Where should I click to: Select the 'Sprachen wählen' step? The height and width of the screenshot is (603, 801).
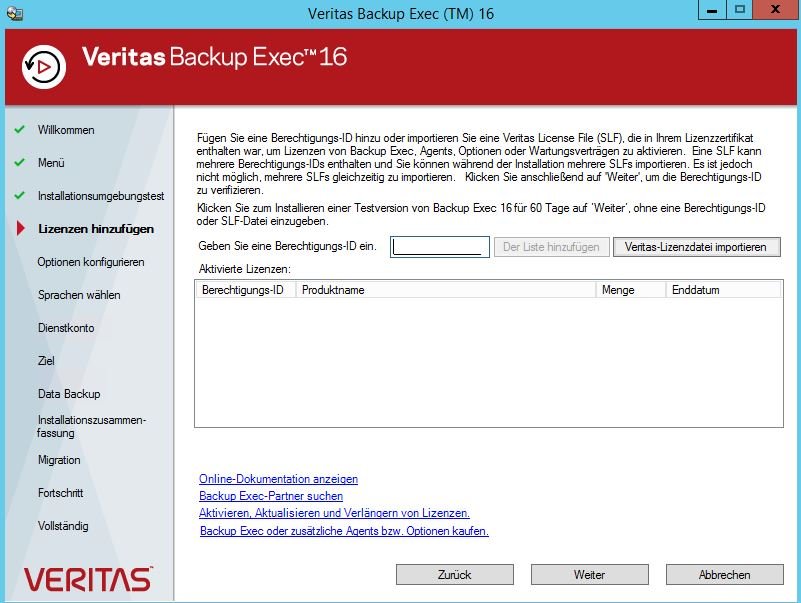click(x=79, y=295)
